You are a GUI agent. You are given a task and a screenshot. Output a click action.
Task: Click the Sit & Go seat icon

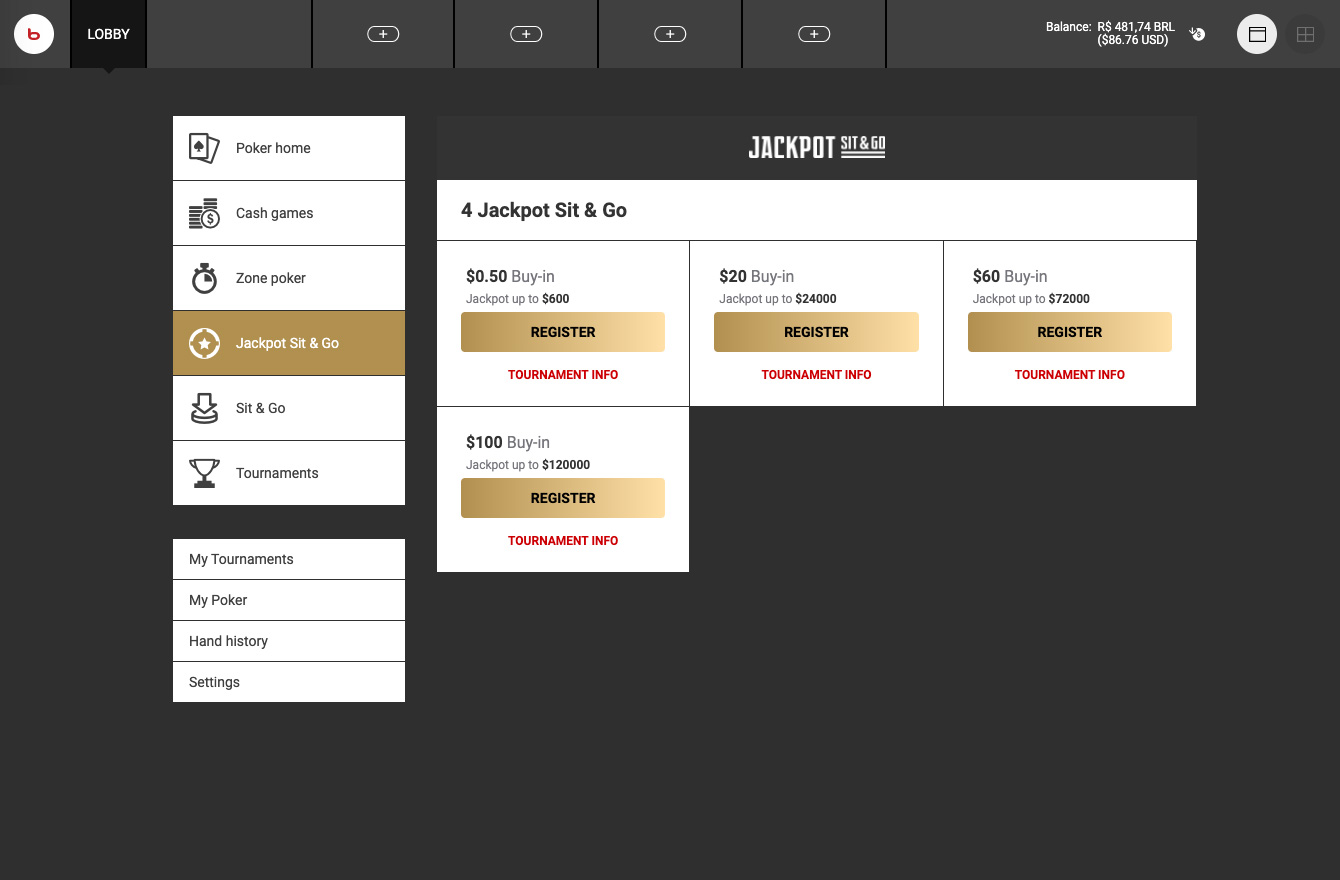pyautogui.click(x=204, y=408)
